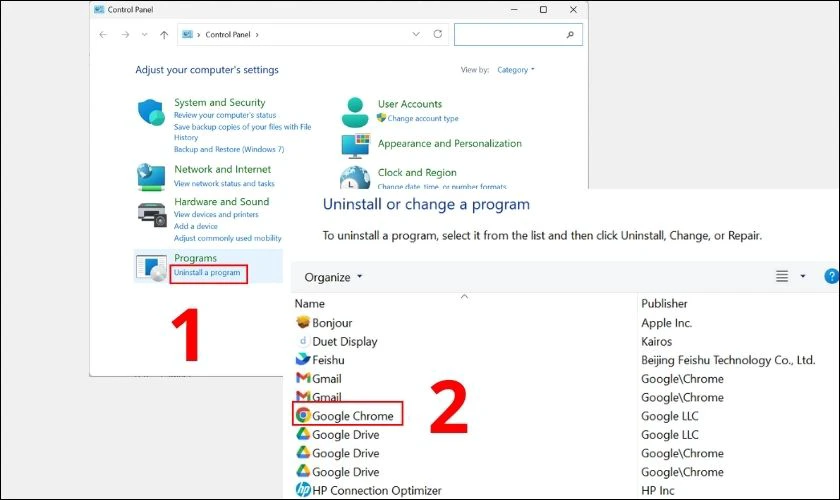Image resolution: width=840 pixels, height=500 pixels.
Task: Open the Programs category heading
Action: 196,258
